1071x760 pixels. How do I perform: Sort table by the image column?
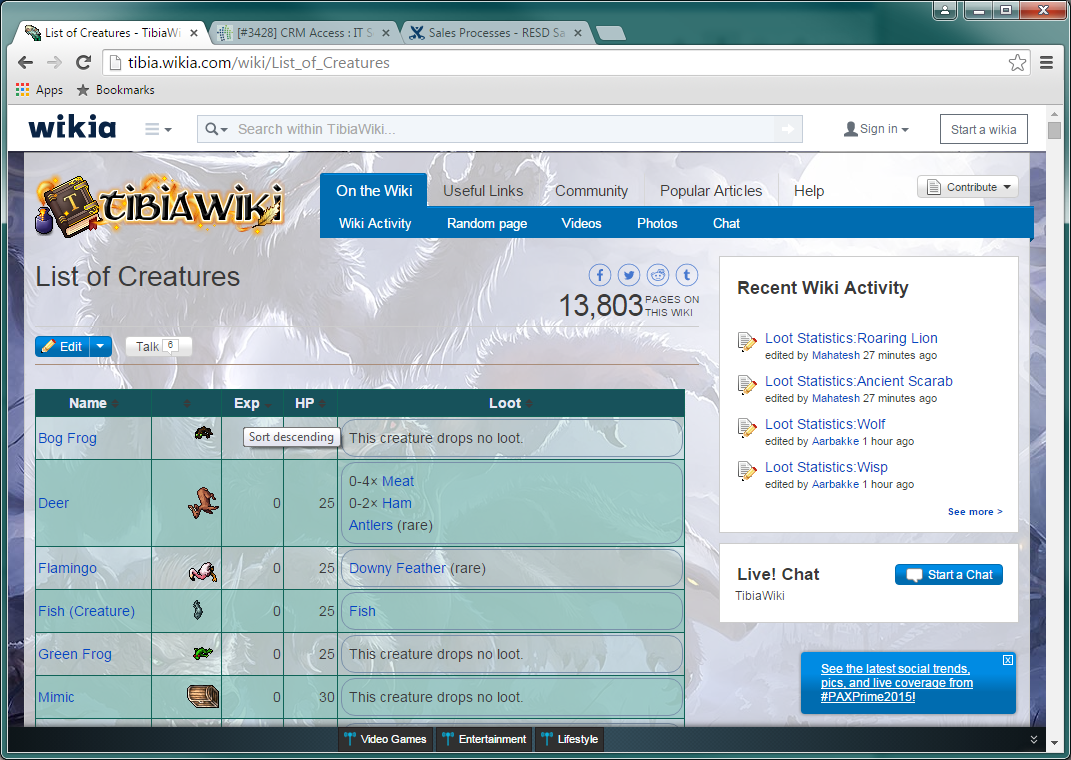tap(186, 403)
